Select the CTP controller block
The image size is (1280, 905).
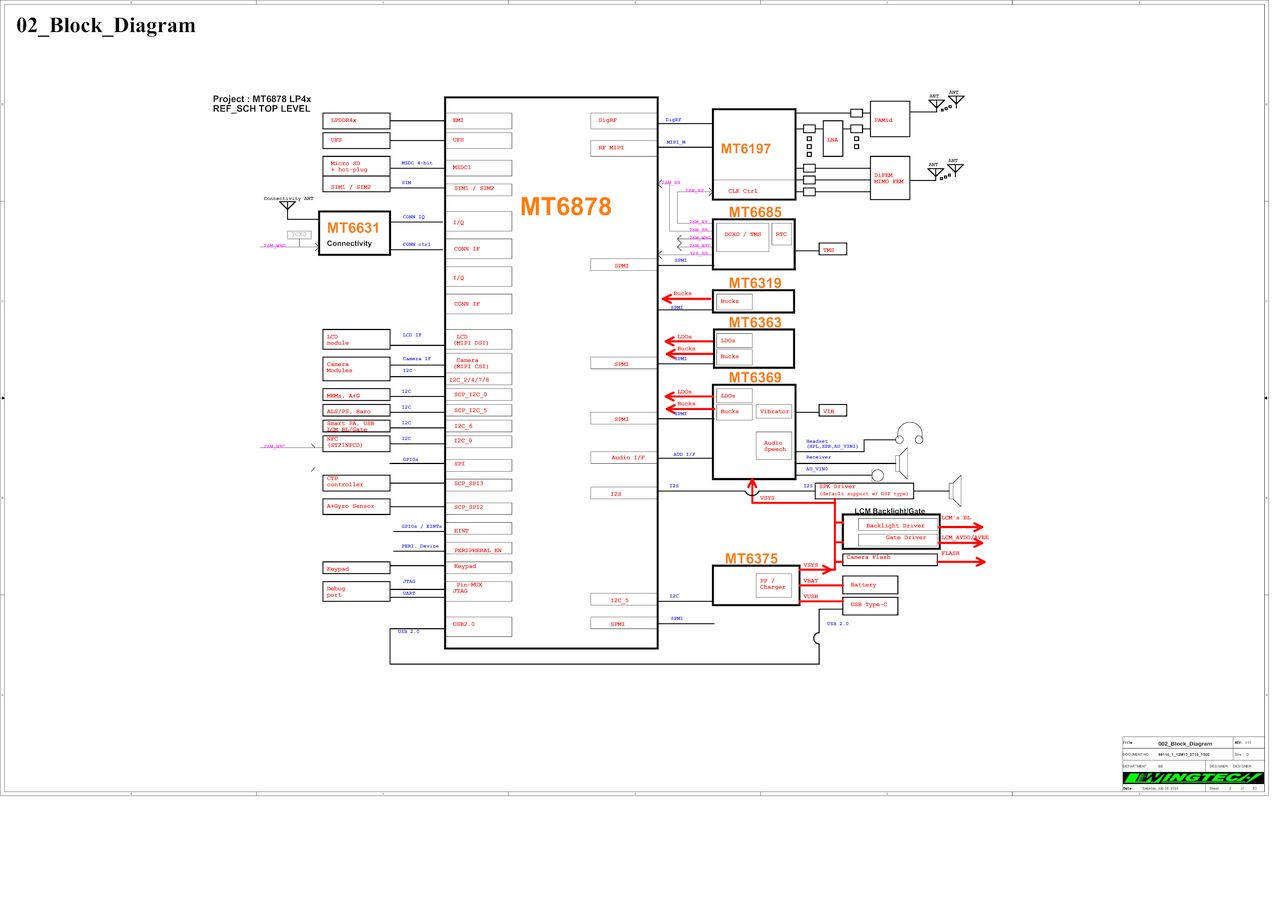click(x=356, y=481)
